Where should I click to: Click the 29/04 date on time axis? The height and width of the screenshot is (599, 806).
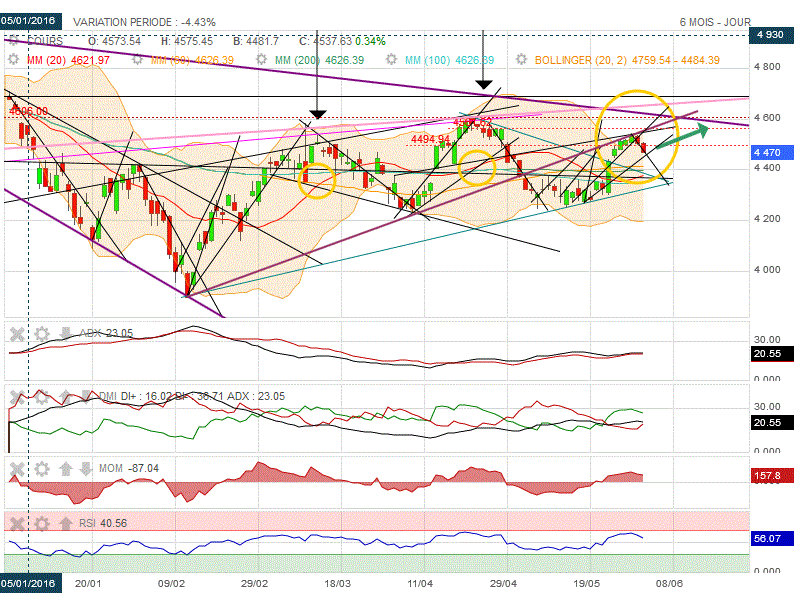pyautogui.click(x=503, y=584)
